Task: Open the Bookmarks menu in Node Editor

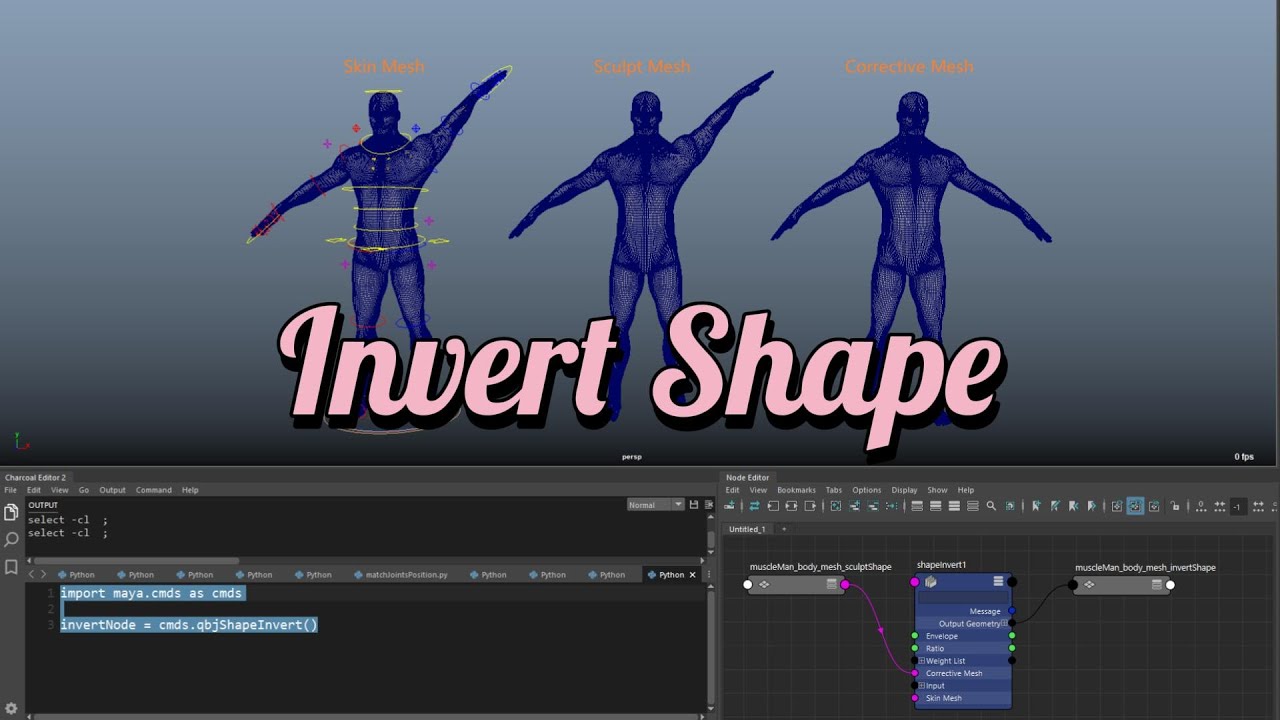Action: point(796,490)
